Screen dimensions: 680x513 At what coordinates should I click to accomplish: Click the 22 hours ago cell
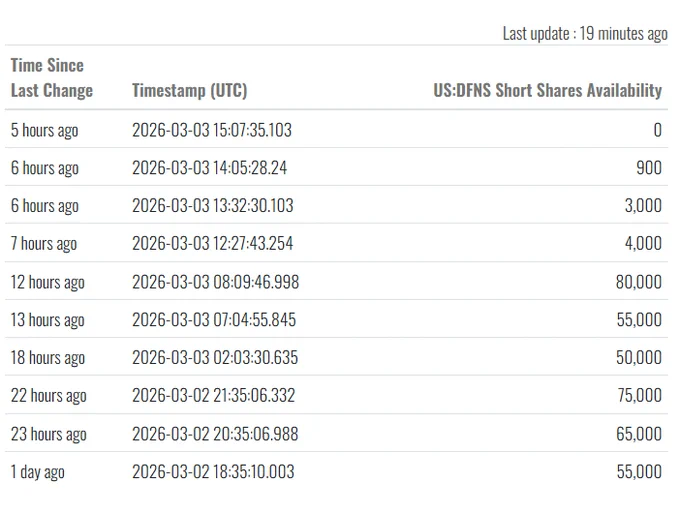[49, 395]
